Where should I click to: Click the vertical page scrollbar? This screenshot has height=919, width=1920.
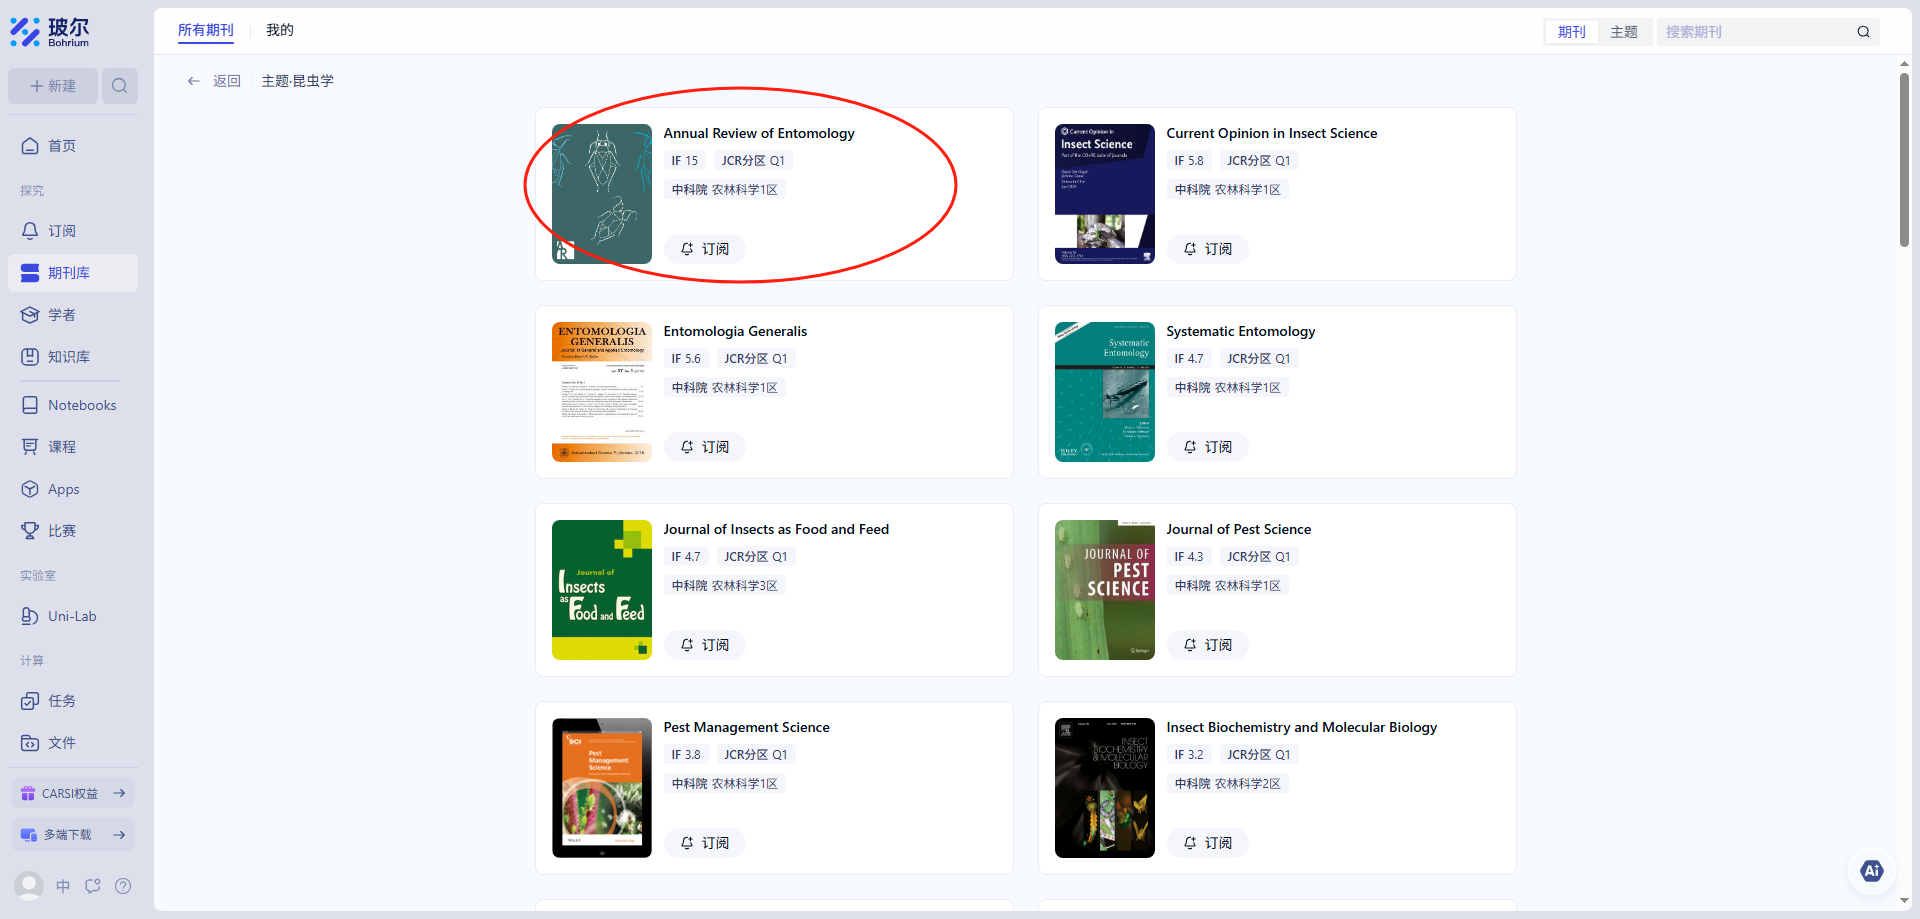point(1904,160)
